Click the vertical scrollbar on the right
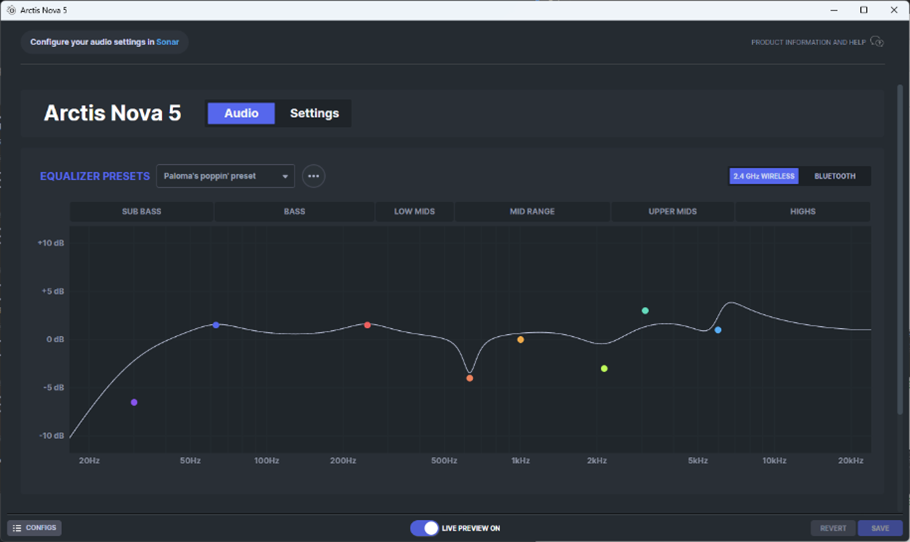 click(x=900, y=250)
